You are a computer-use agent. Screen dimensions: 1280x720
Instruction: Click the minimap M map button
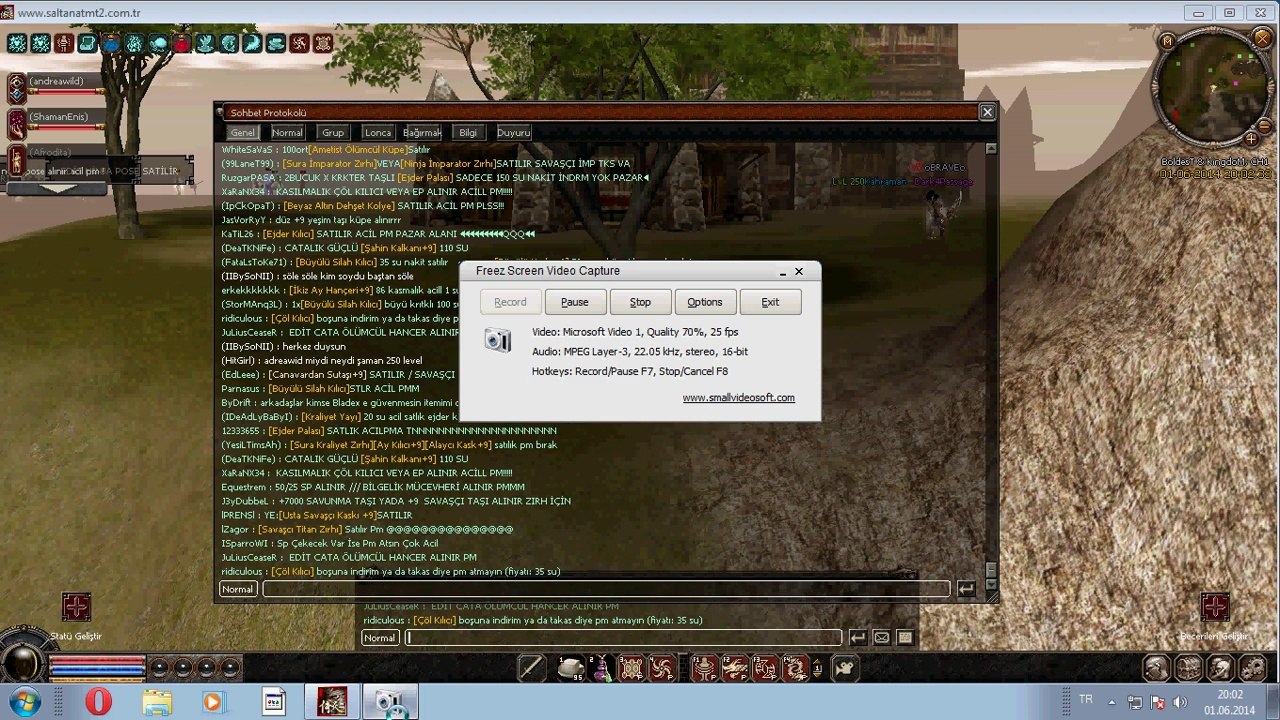[1167, 41]
